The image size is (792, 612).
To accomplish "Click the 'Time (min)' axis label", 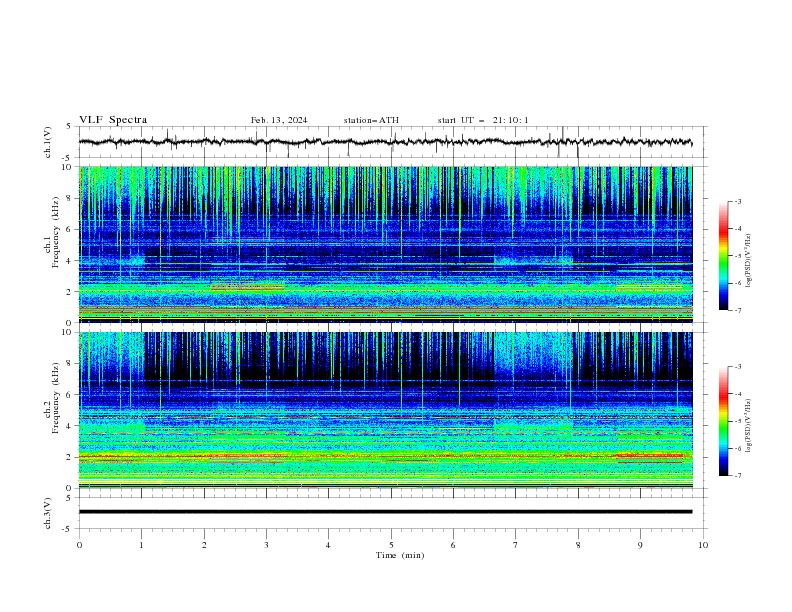I will (x=400, y=555).
